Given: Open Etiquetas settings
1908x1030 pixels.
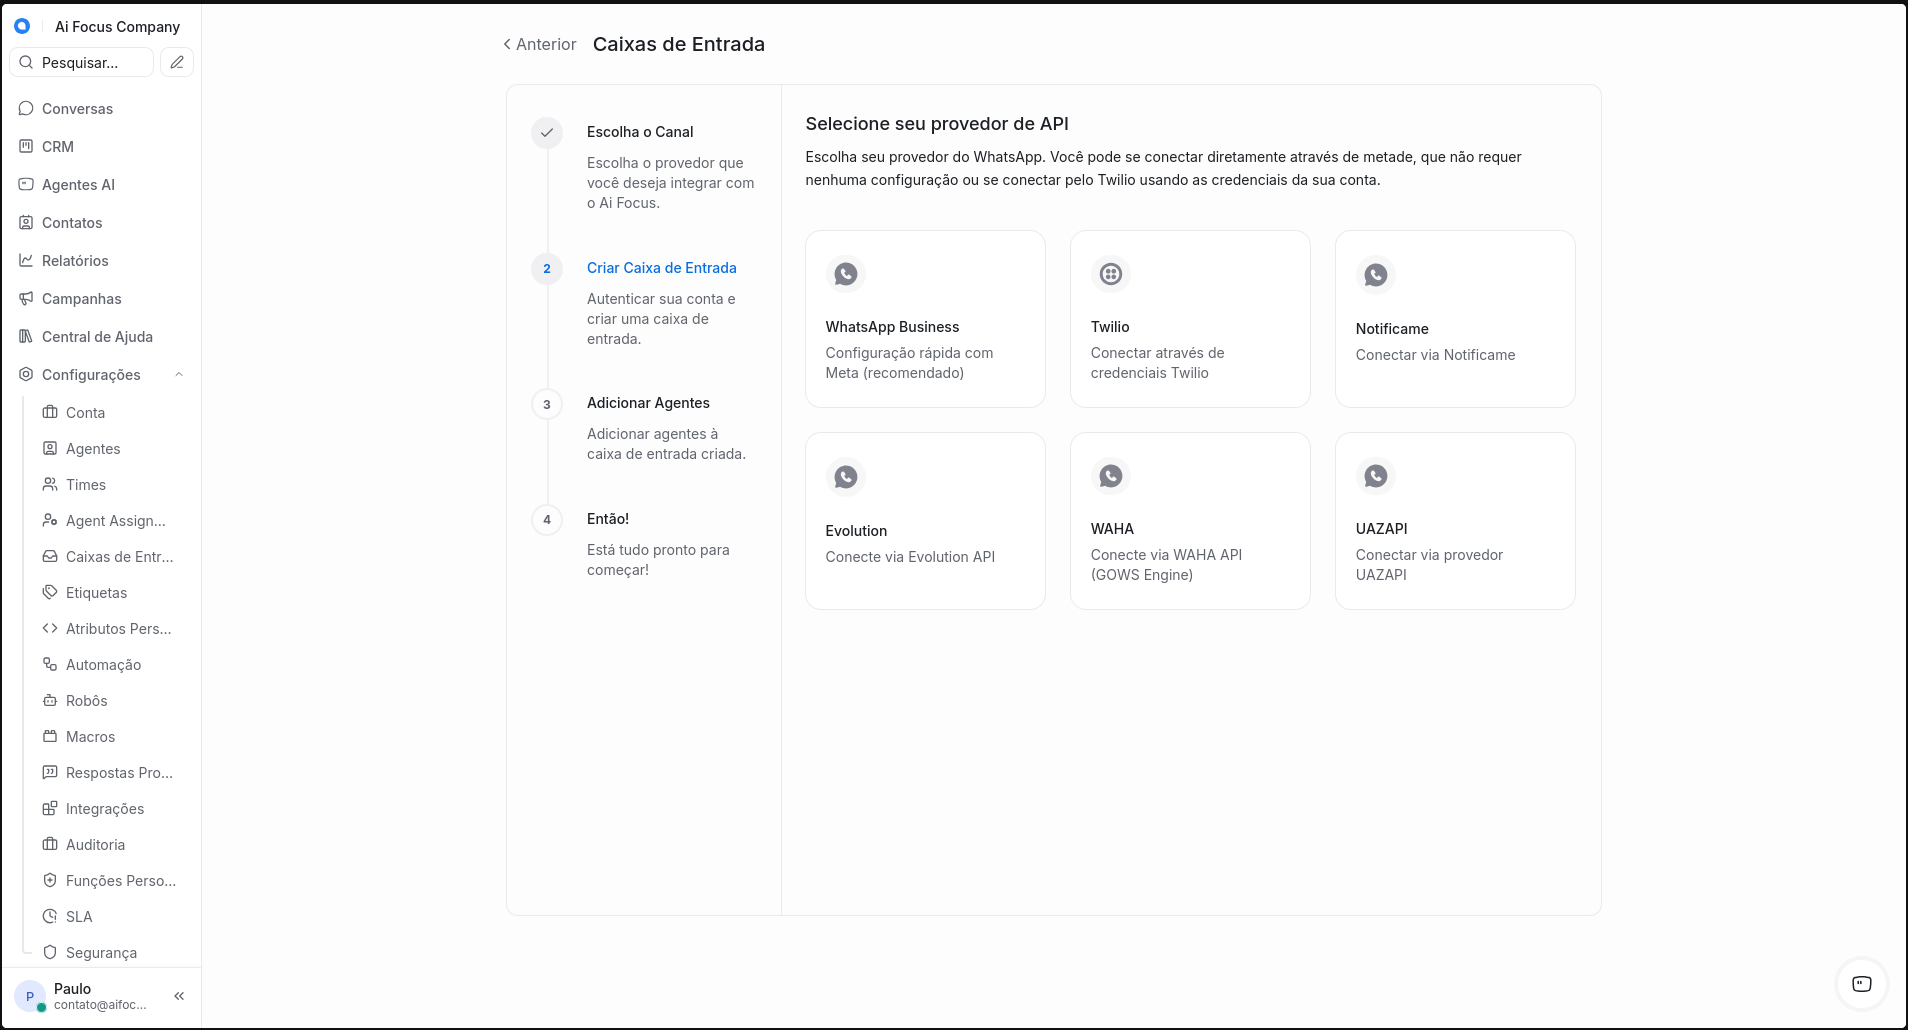Looking at the screenshot, I should tap(96, 592).
